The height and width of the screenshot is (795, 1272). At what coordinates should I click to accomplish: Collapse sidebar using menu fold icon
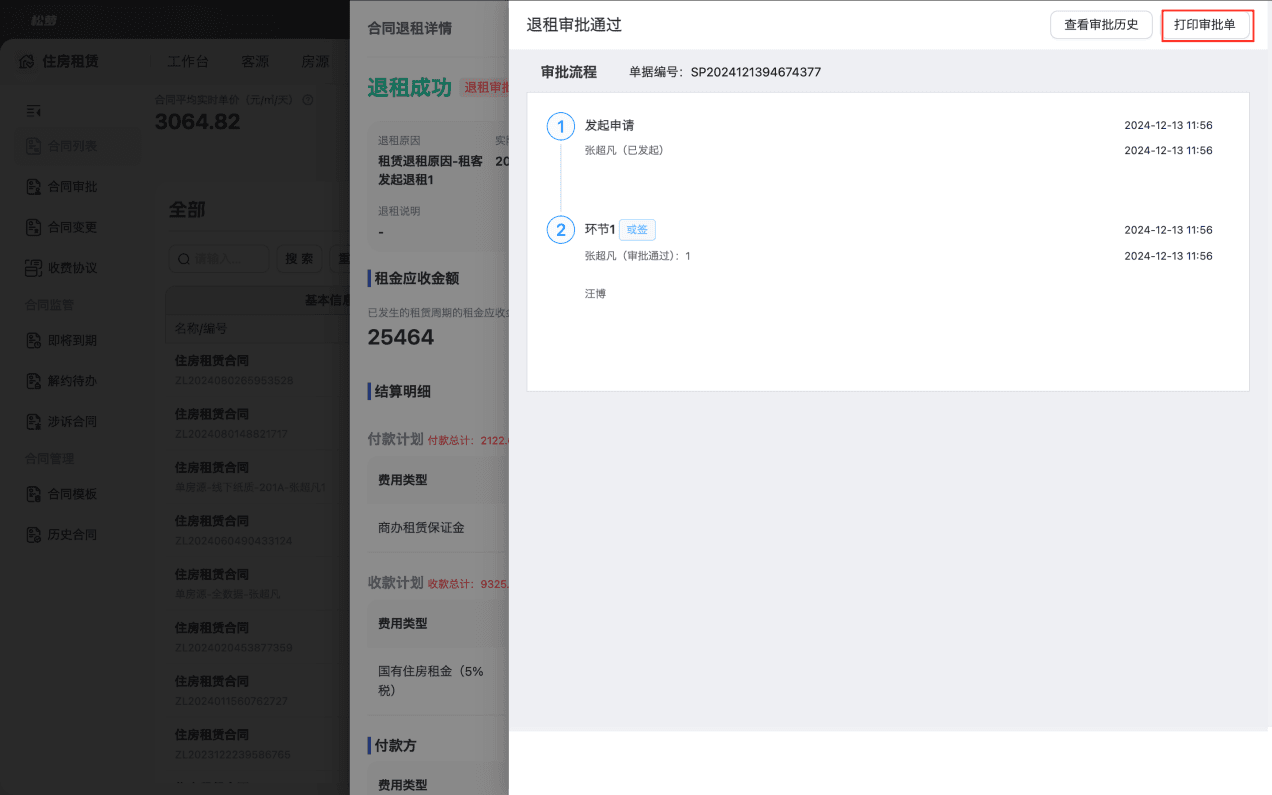33,110
